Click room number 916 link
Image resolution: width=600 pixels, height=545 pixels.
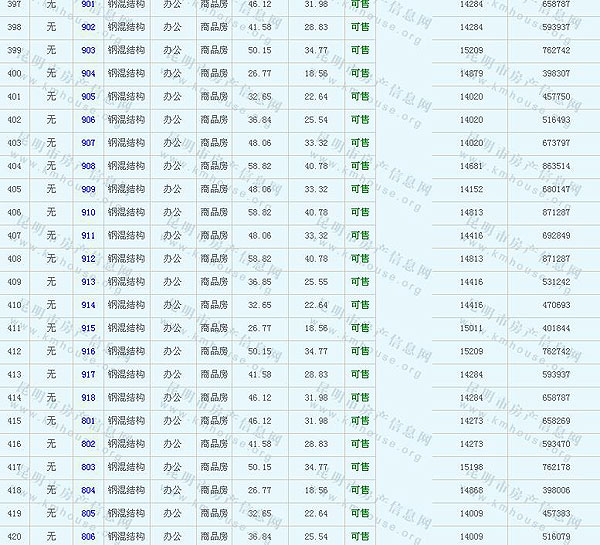89,351
